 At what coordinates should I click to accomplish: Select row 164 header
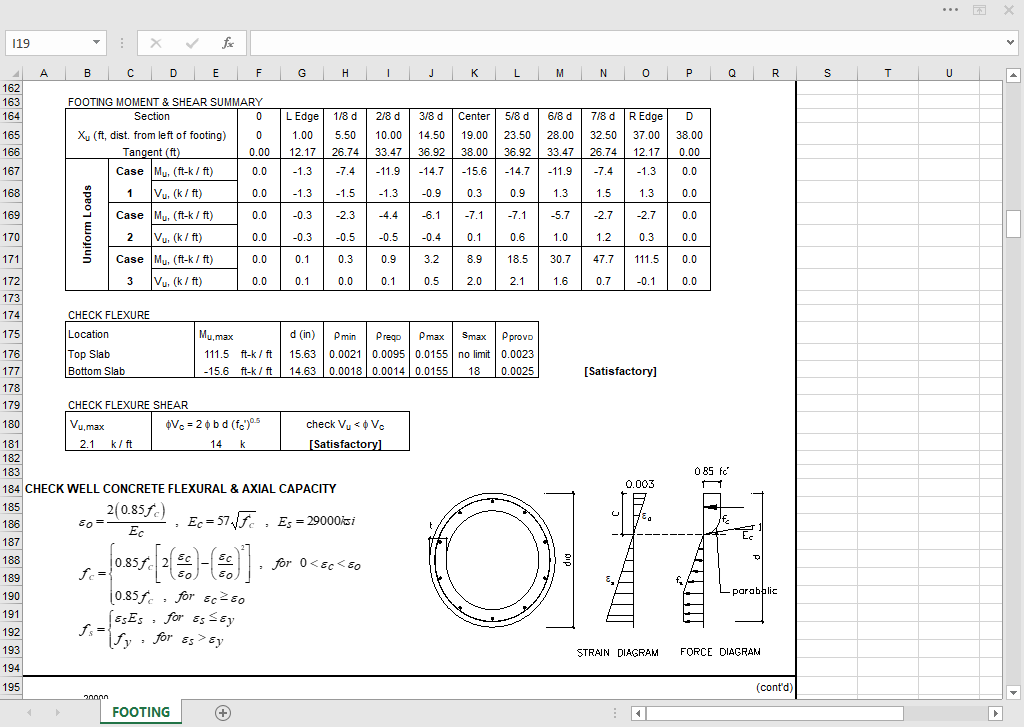coord(11,116)
